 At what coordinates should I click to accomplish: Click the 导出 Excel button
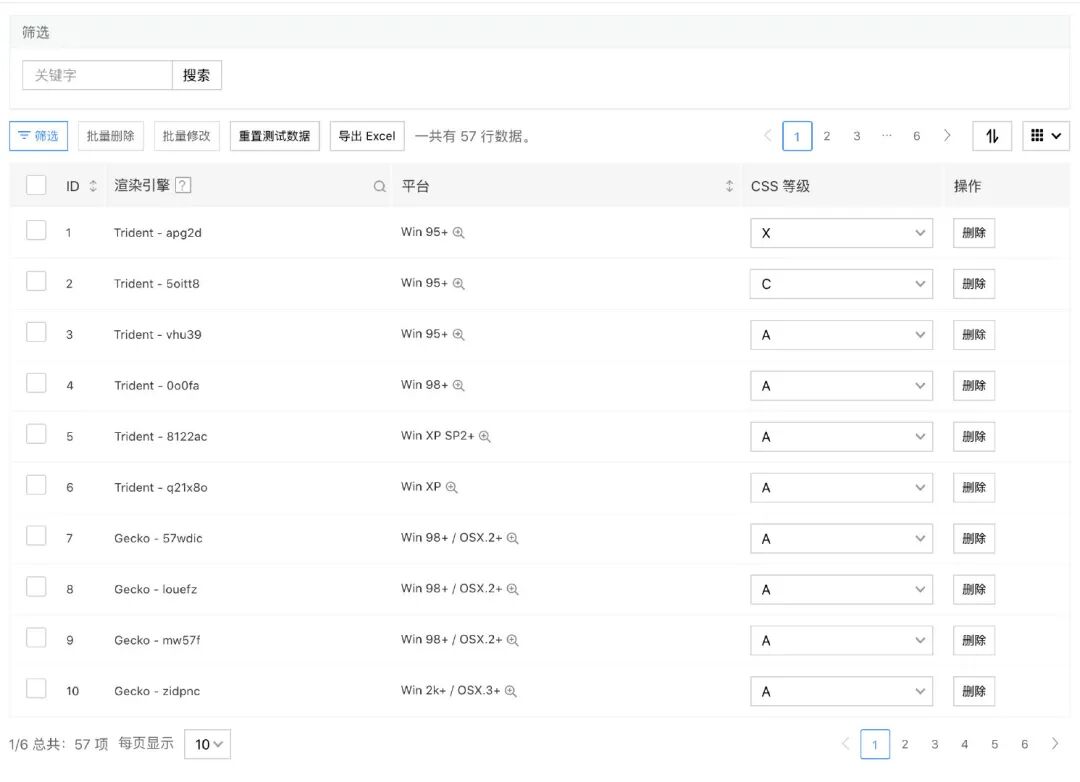click(x=367, y=136)
